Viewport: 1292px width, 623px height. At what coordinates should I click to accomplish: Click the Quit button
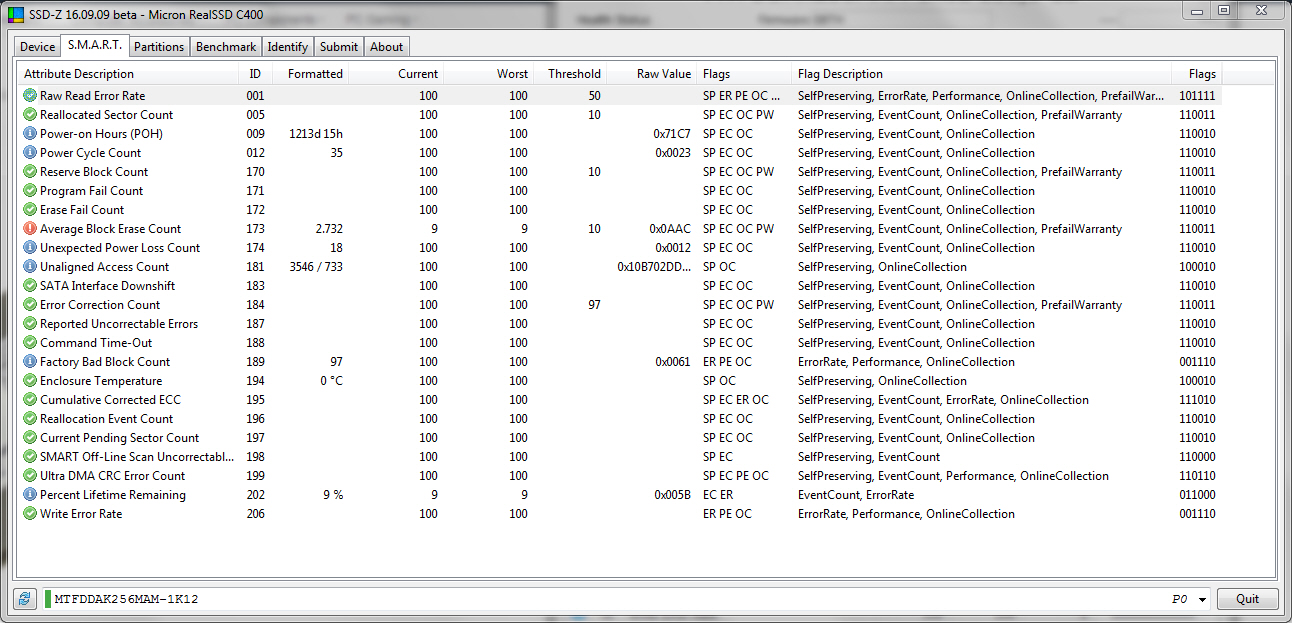tap(1247, 599)
